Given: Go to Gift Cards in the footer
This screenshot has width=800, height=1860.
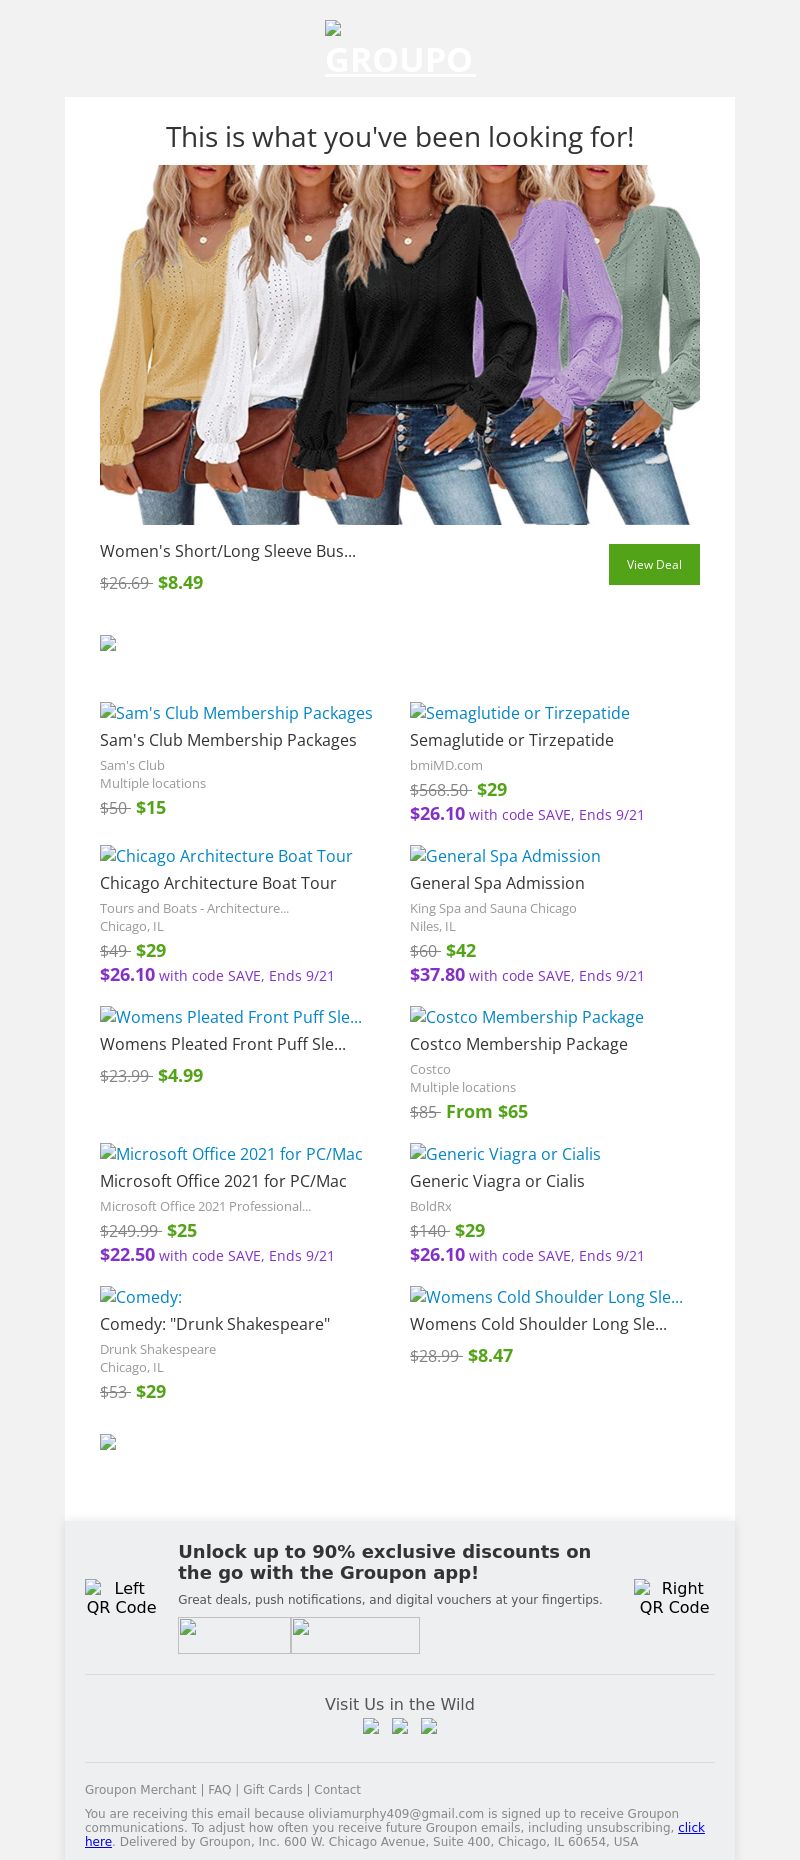Looking at the screenshot, I should (x=272, y=1790).
